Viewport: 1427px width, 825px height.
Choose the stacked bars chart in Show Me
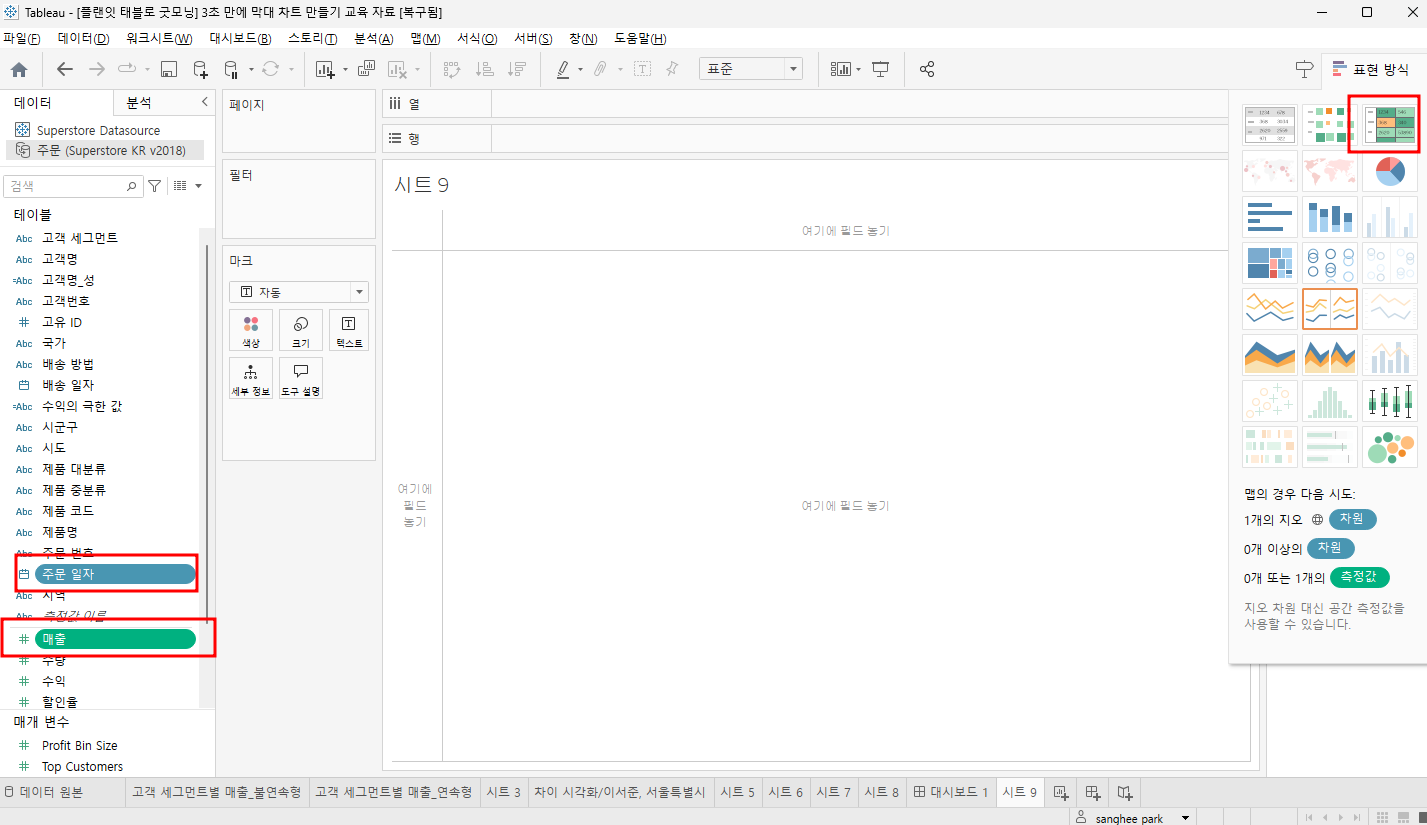1330,217
